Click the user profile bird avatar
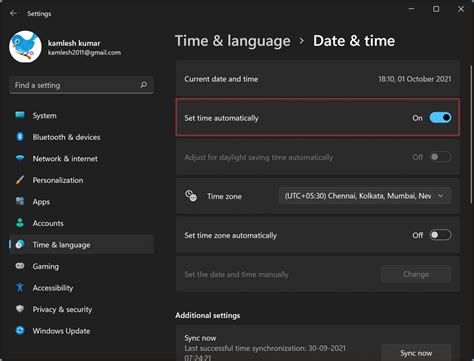The width and height of the screenshot is (474, 361). click(x=25, y=47)
